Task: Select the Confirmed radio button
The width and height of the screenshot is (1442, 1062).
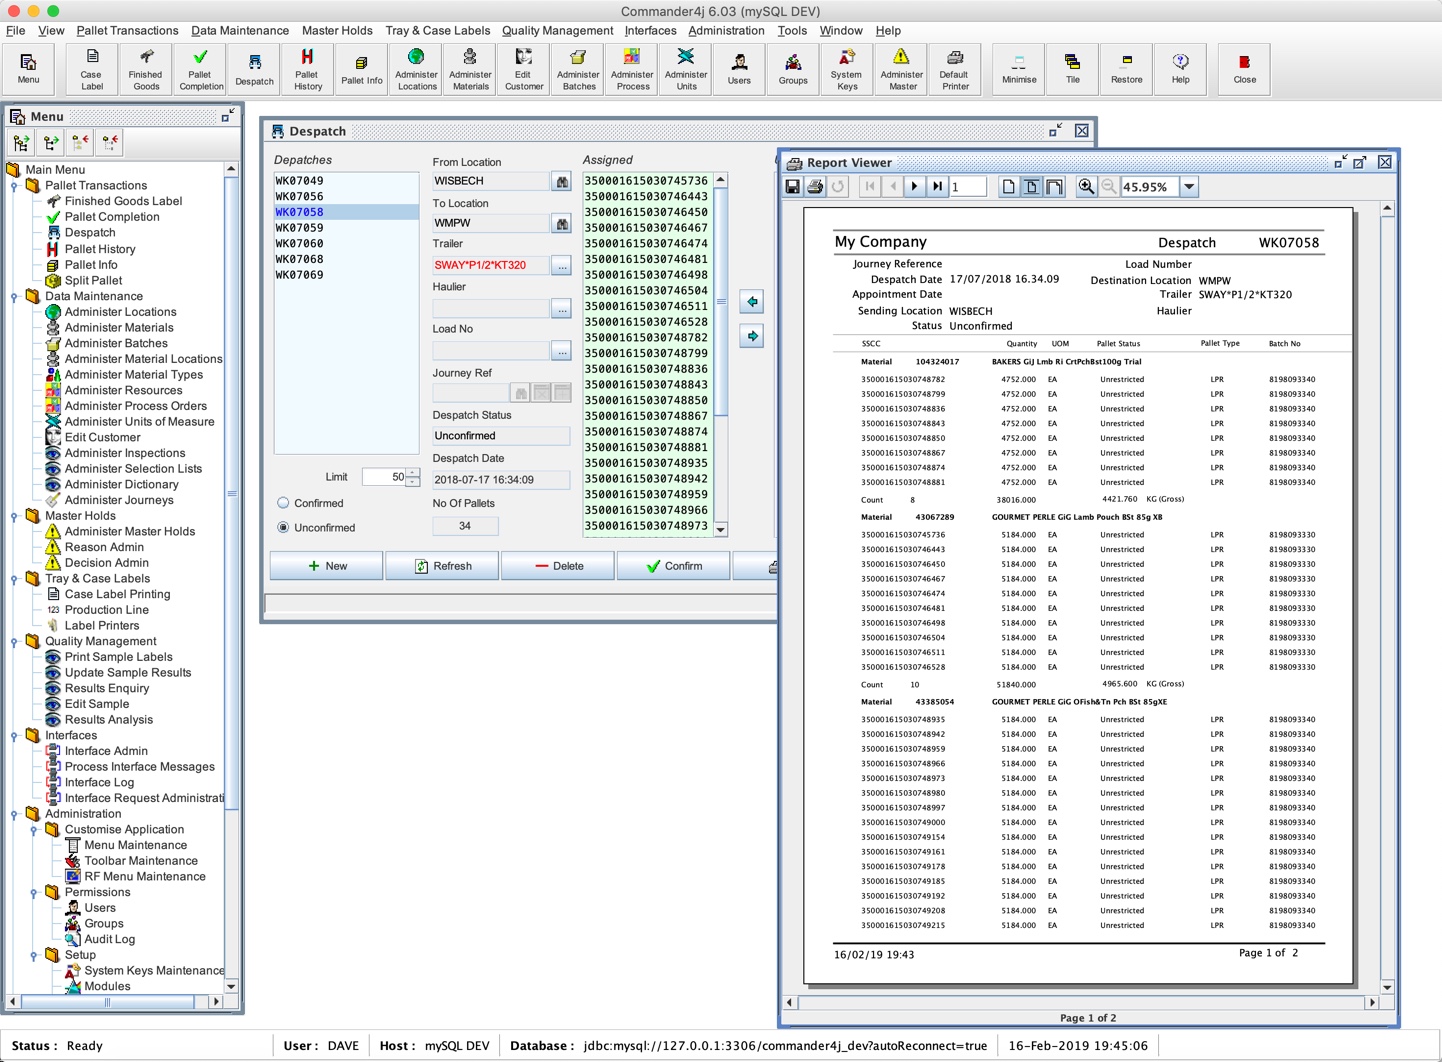Action: (x=284, y=503)
